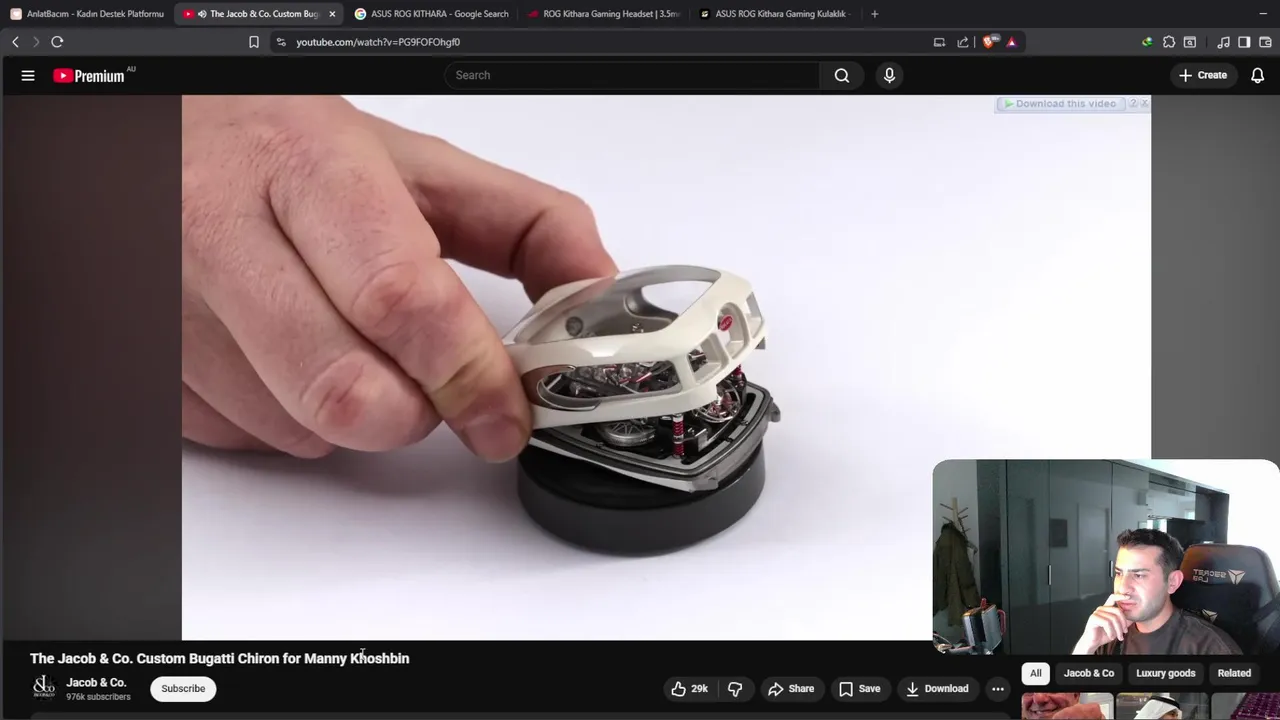Select the All filter chip
The width and height of the screenshot is (1280, 720).
tap(1036, 673)
